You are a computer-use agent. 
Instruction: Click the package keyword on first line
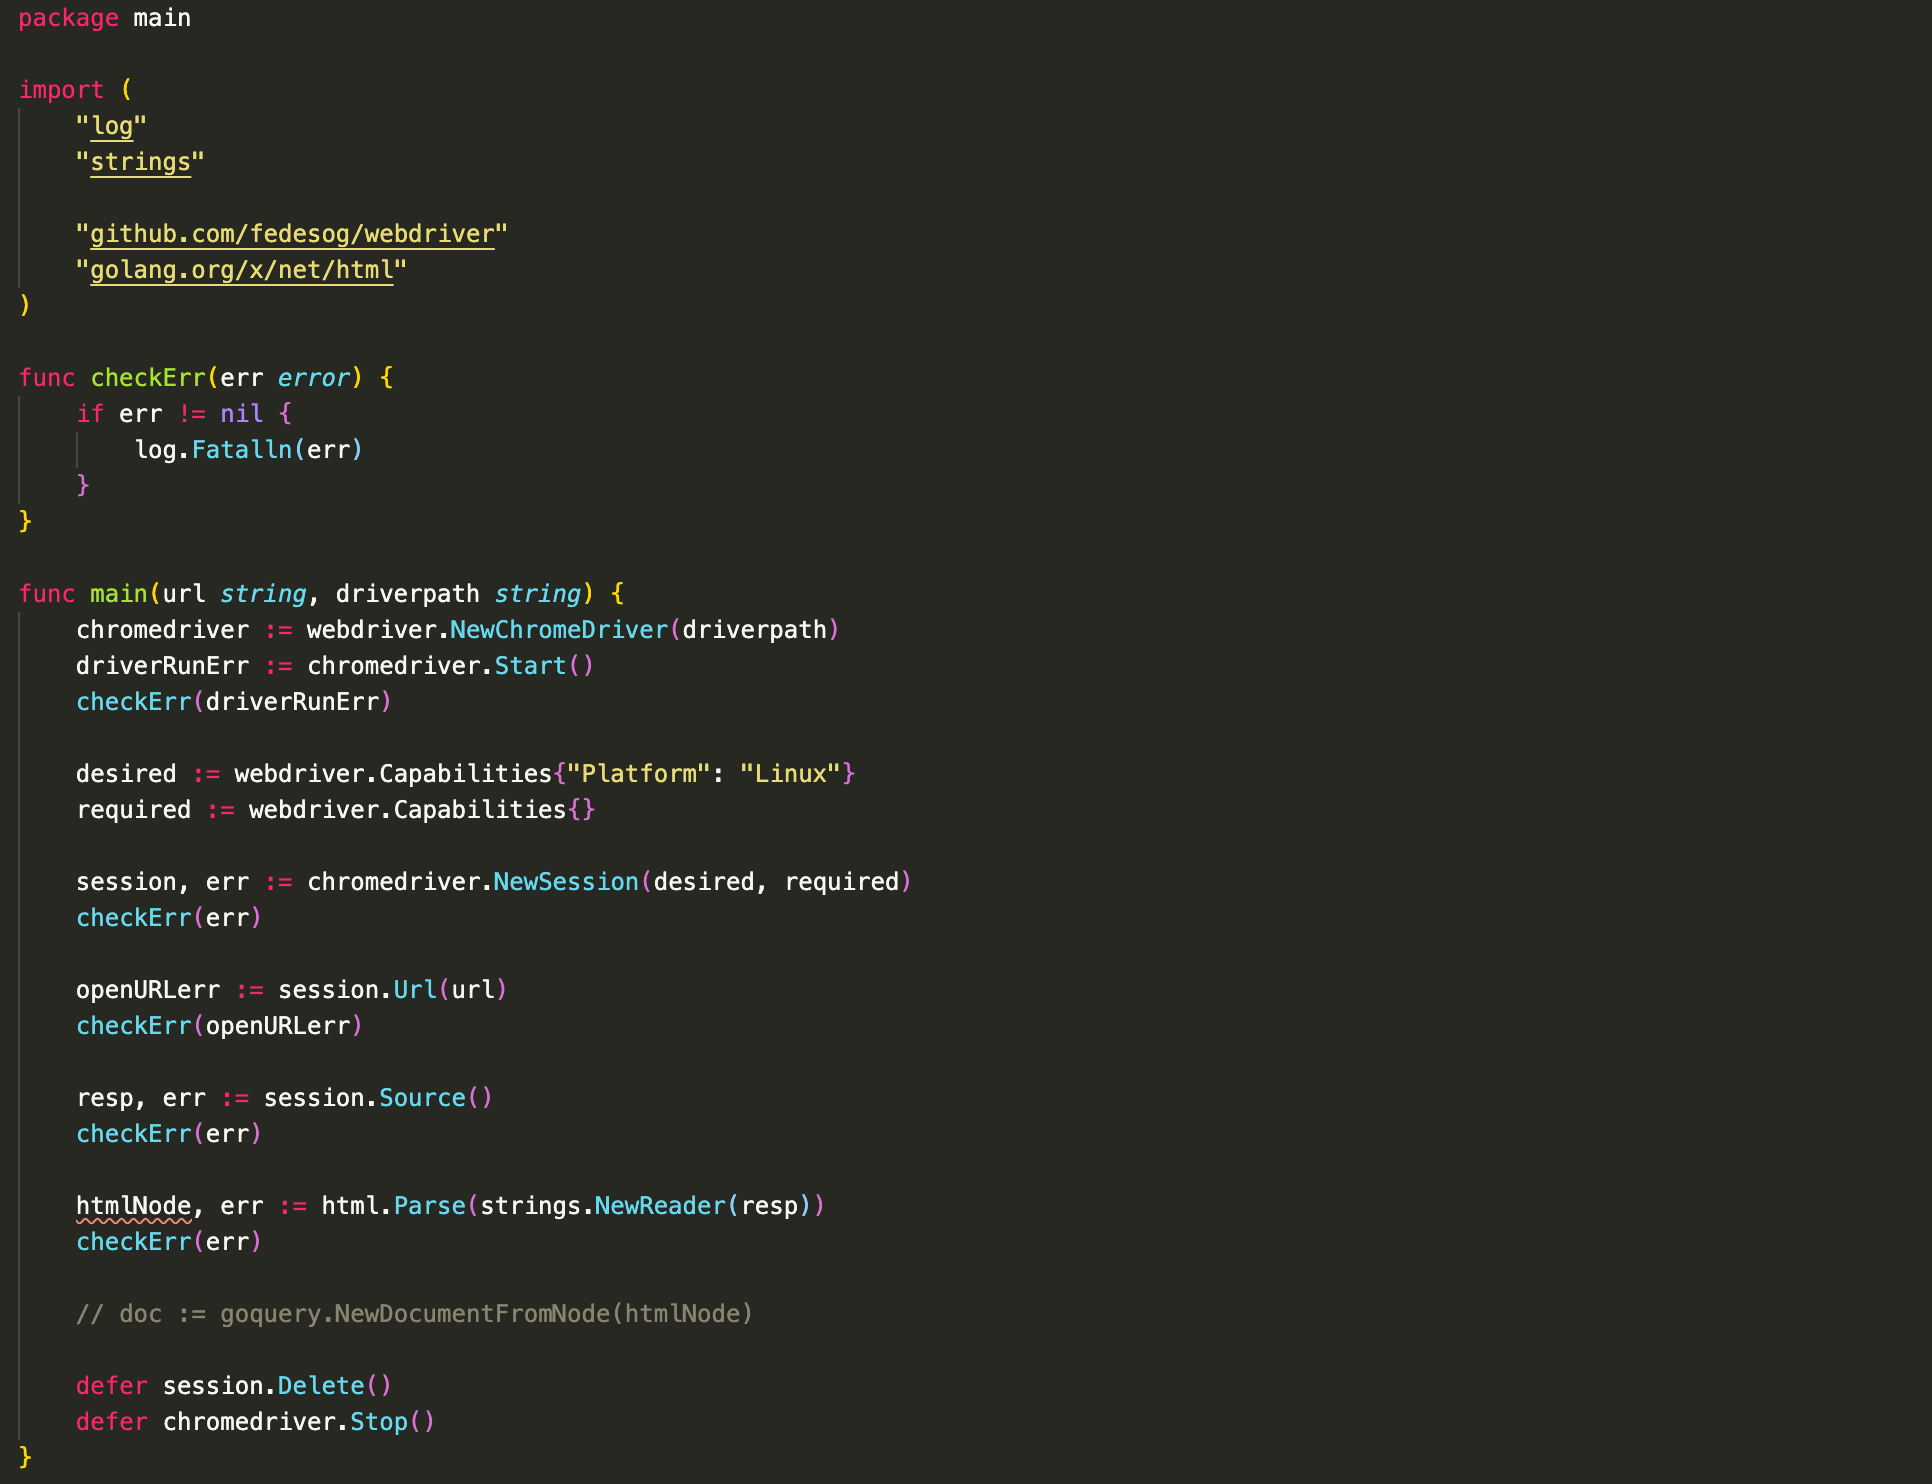[68, 18]
